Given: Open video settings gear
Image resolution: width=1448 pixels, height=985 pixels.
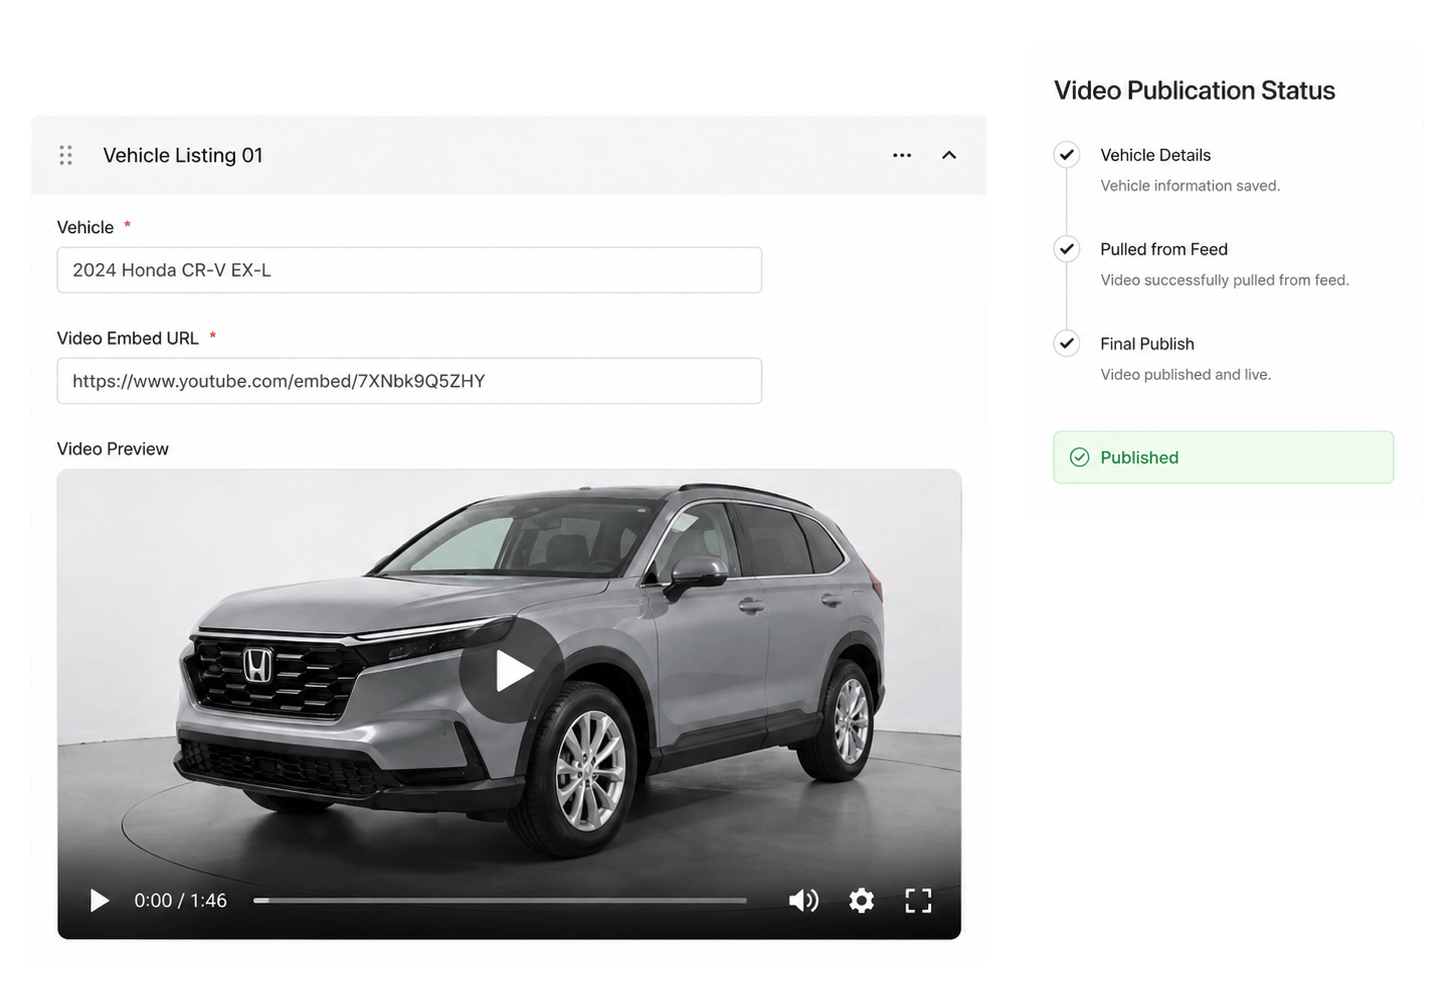Looking at the screenshot, I should 861,900.
